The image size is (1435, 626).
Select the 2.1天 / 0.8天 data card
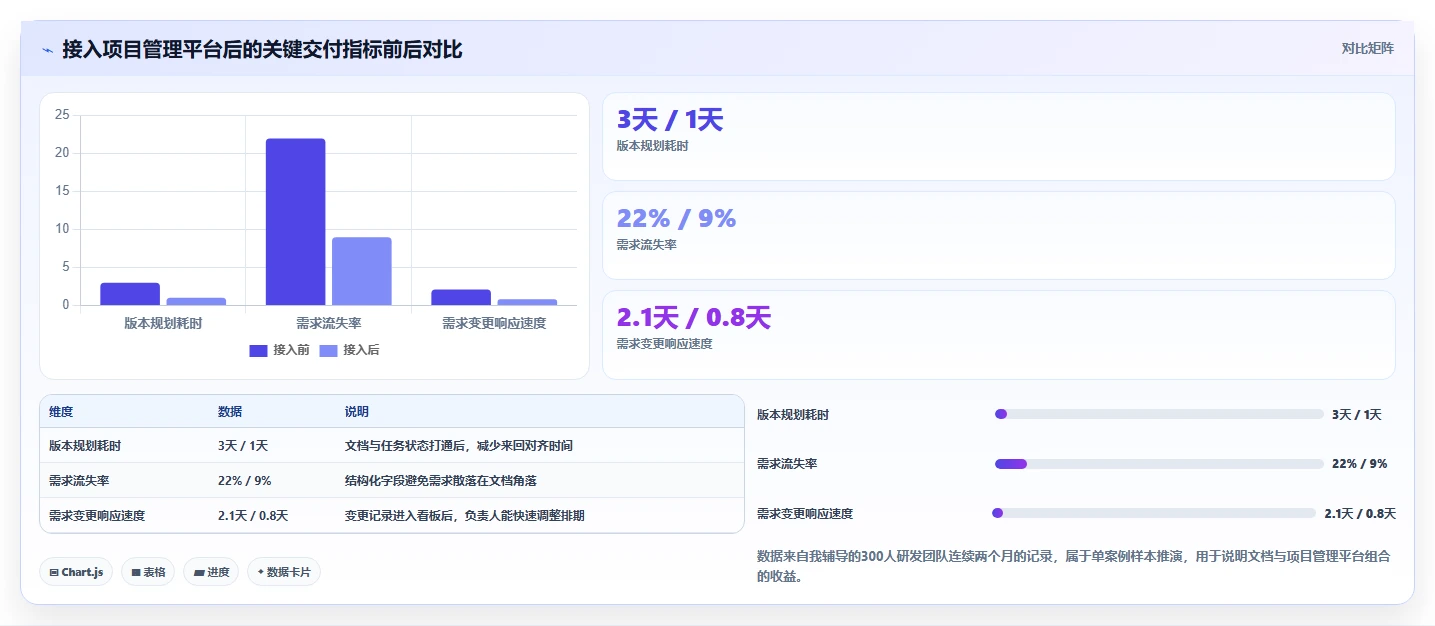point(998,335)
